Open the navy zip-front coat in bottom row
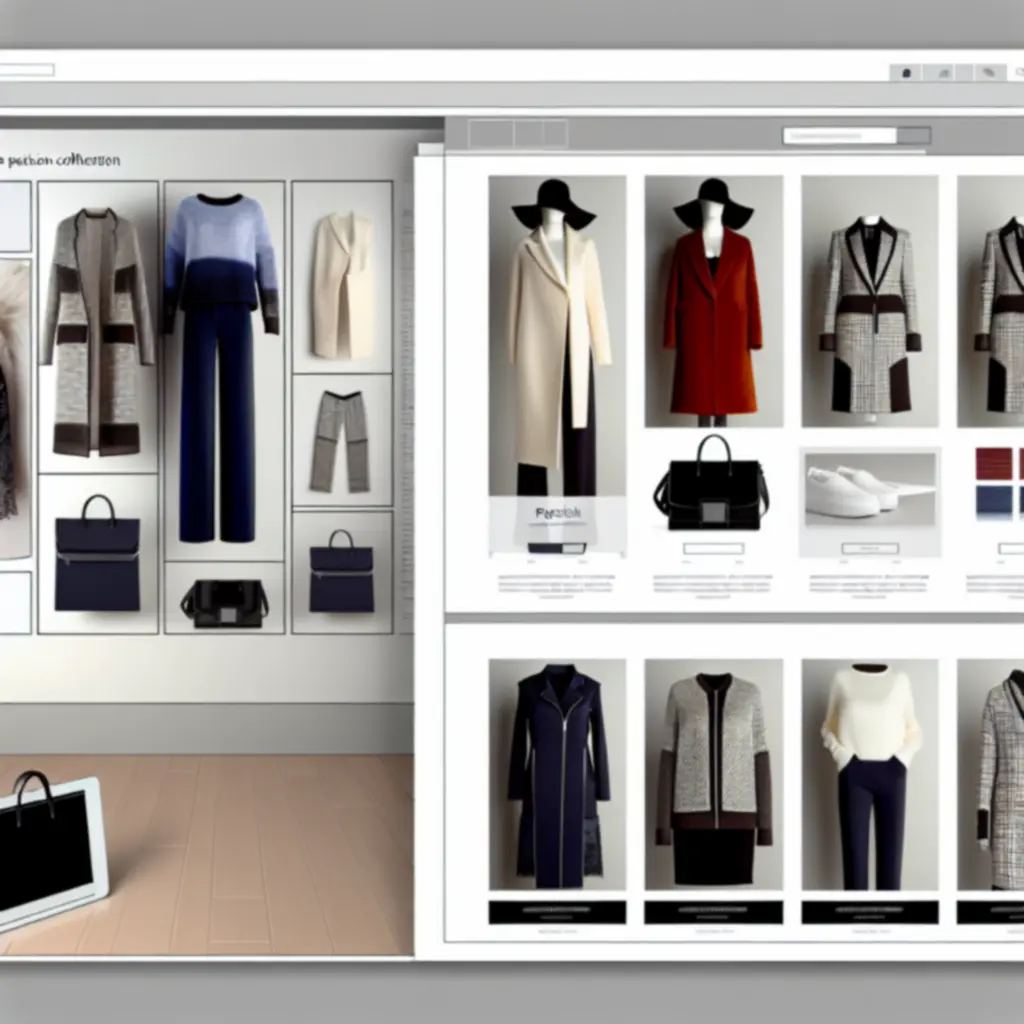The height and width of the screenshot is (1024, 1024). 557,773
